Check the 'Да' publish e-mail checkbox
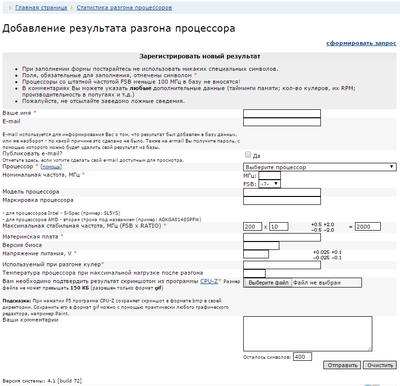The image size is (400, 386). (248, 154)
